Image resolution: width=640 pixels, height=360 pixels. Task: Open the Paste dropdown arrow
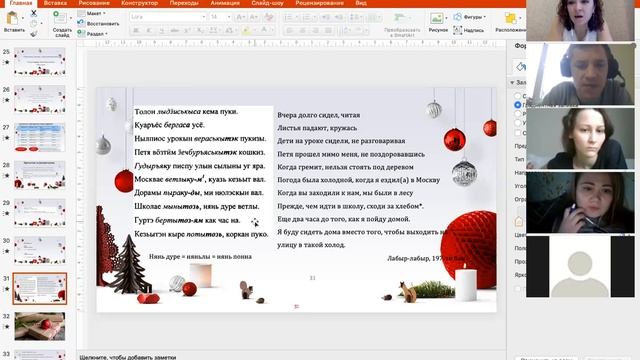(22, 18)
